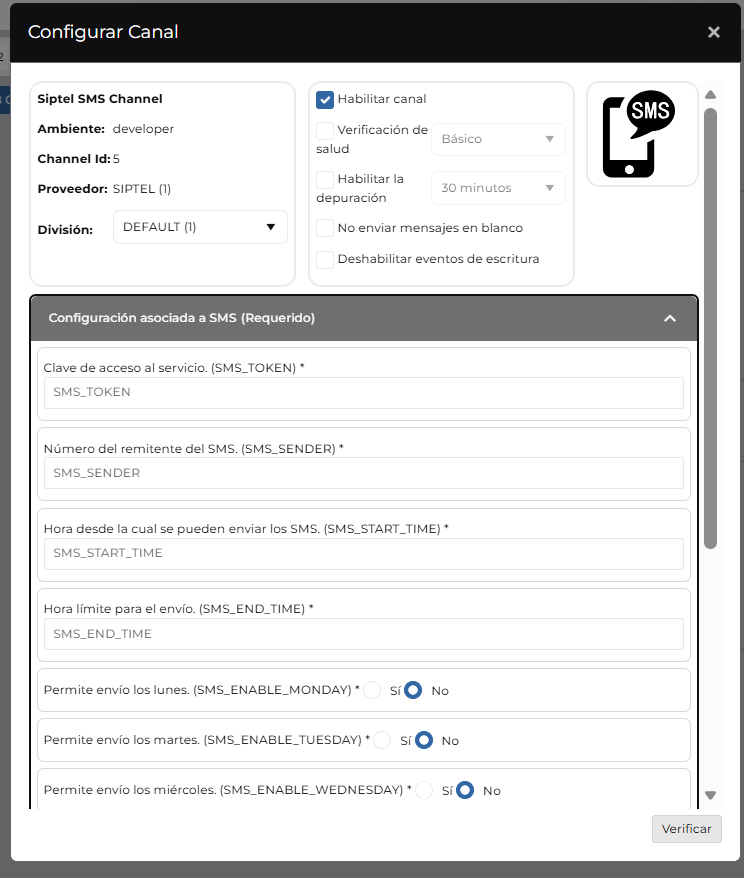Select No for SMS_ENABLE_MONDAY
Screen dimensions: 744x878
tap(413, 690)
